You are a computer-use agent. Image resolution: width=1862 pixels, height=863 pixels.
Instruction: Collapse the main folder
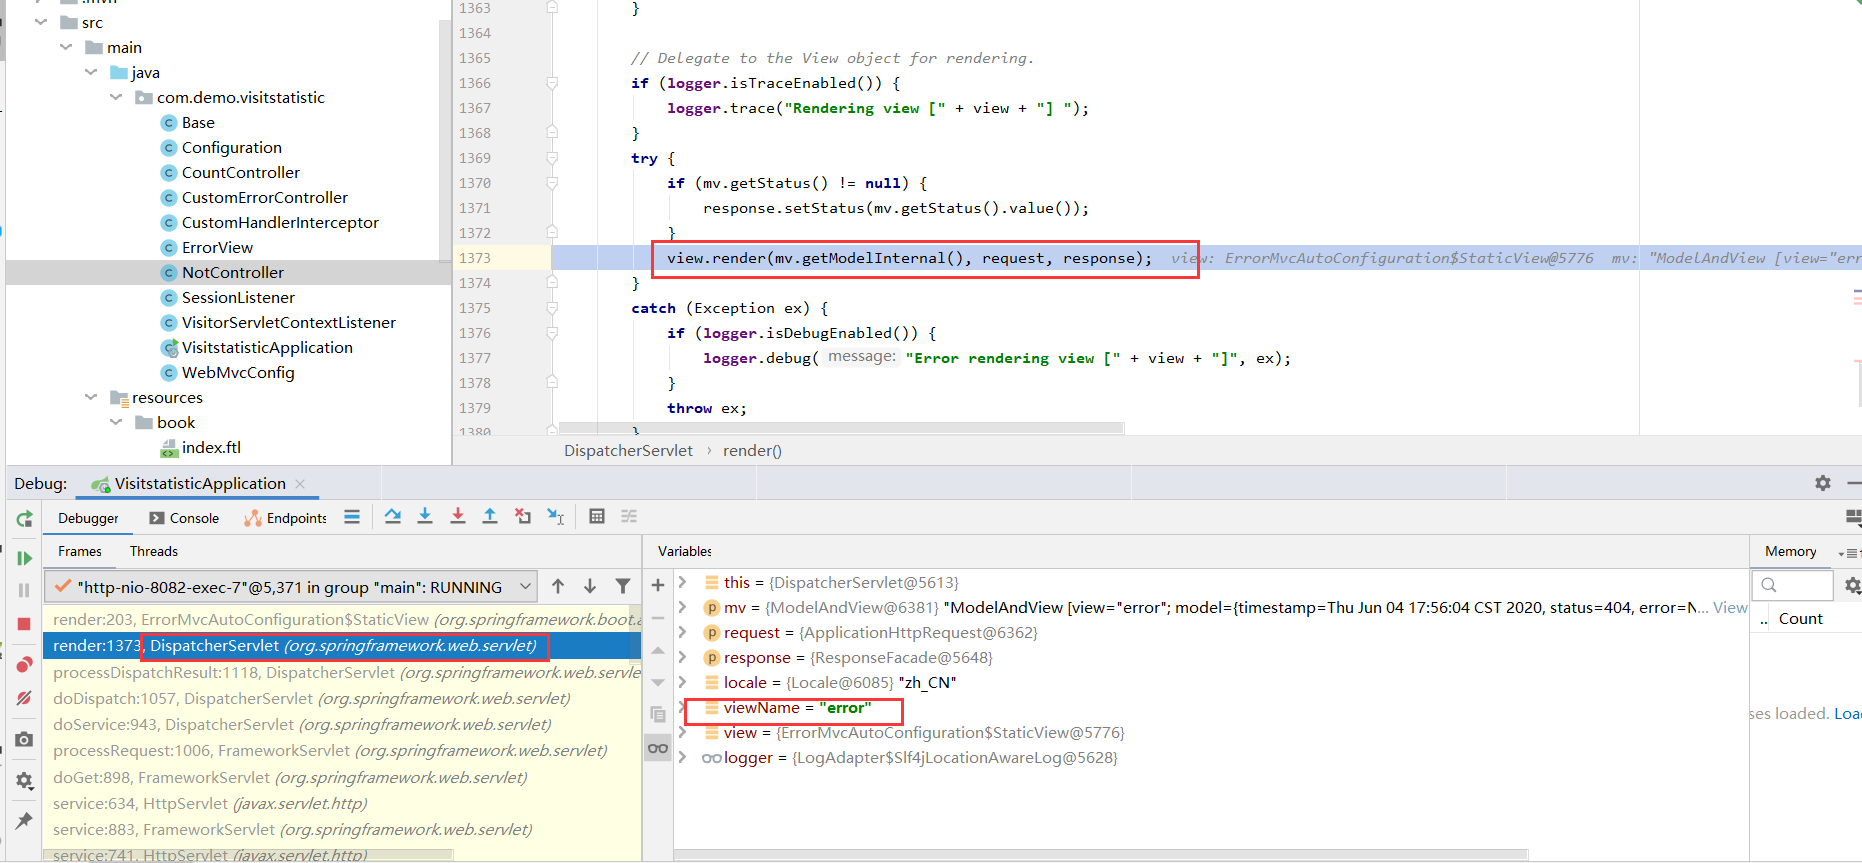pos(66,47)
